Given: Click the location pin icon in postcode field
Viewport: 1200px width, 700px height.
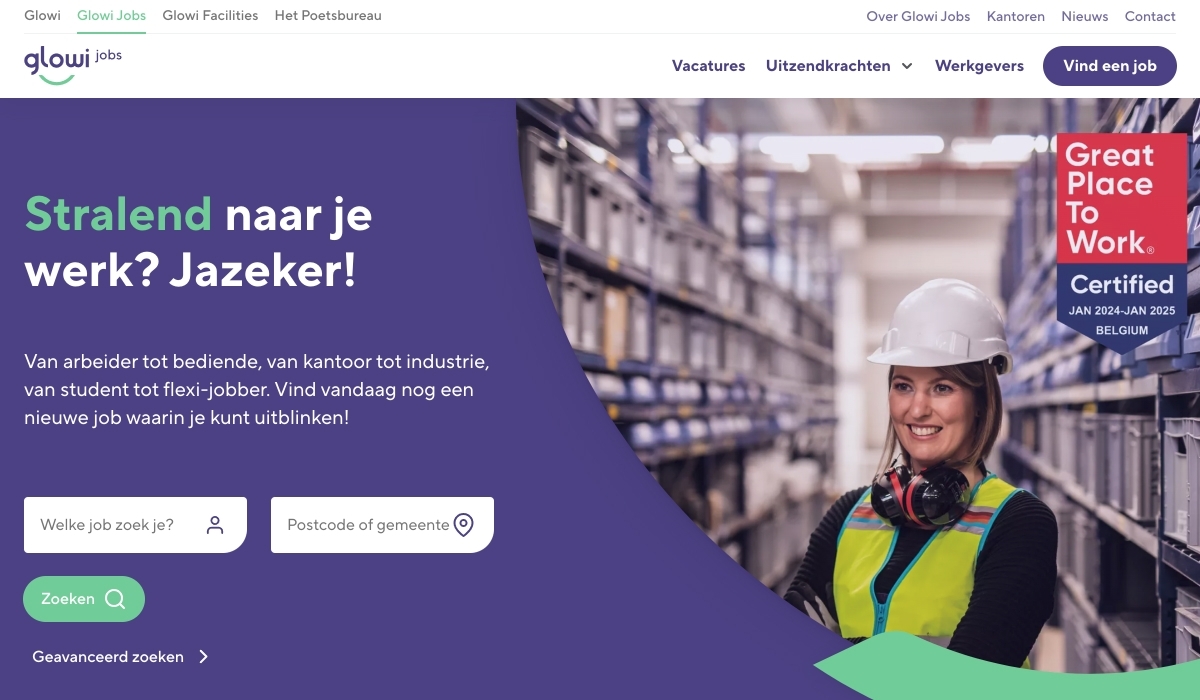Looking at the screenshot, I should (463, 525).
